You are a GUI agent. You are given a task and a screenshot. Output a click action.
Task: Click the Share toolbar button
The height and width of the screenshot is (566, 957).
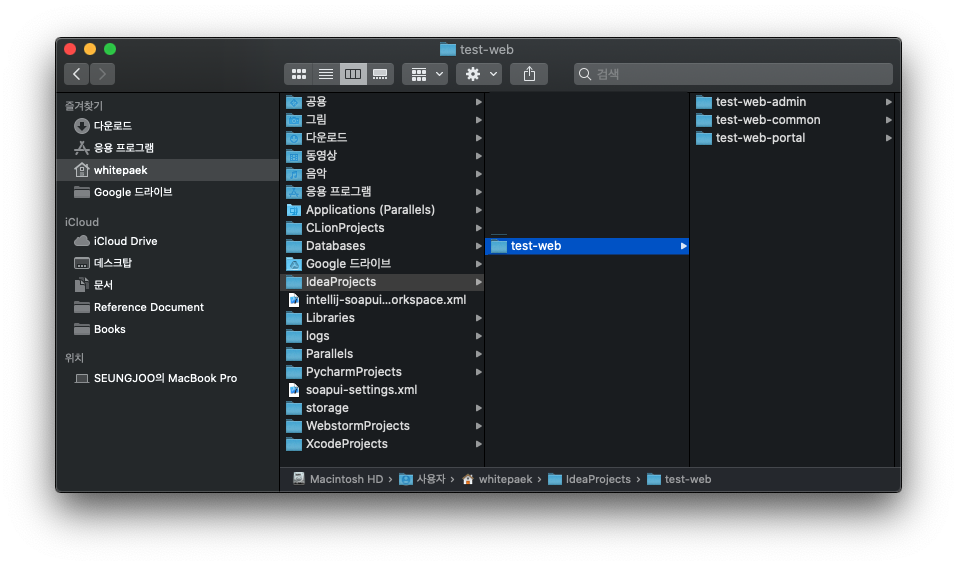tap(529, 74)
